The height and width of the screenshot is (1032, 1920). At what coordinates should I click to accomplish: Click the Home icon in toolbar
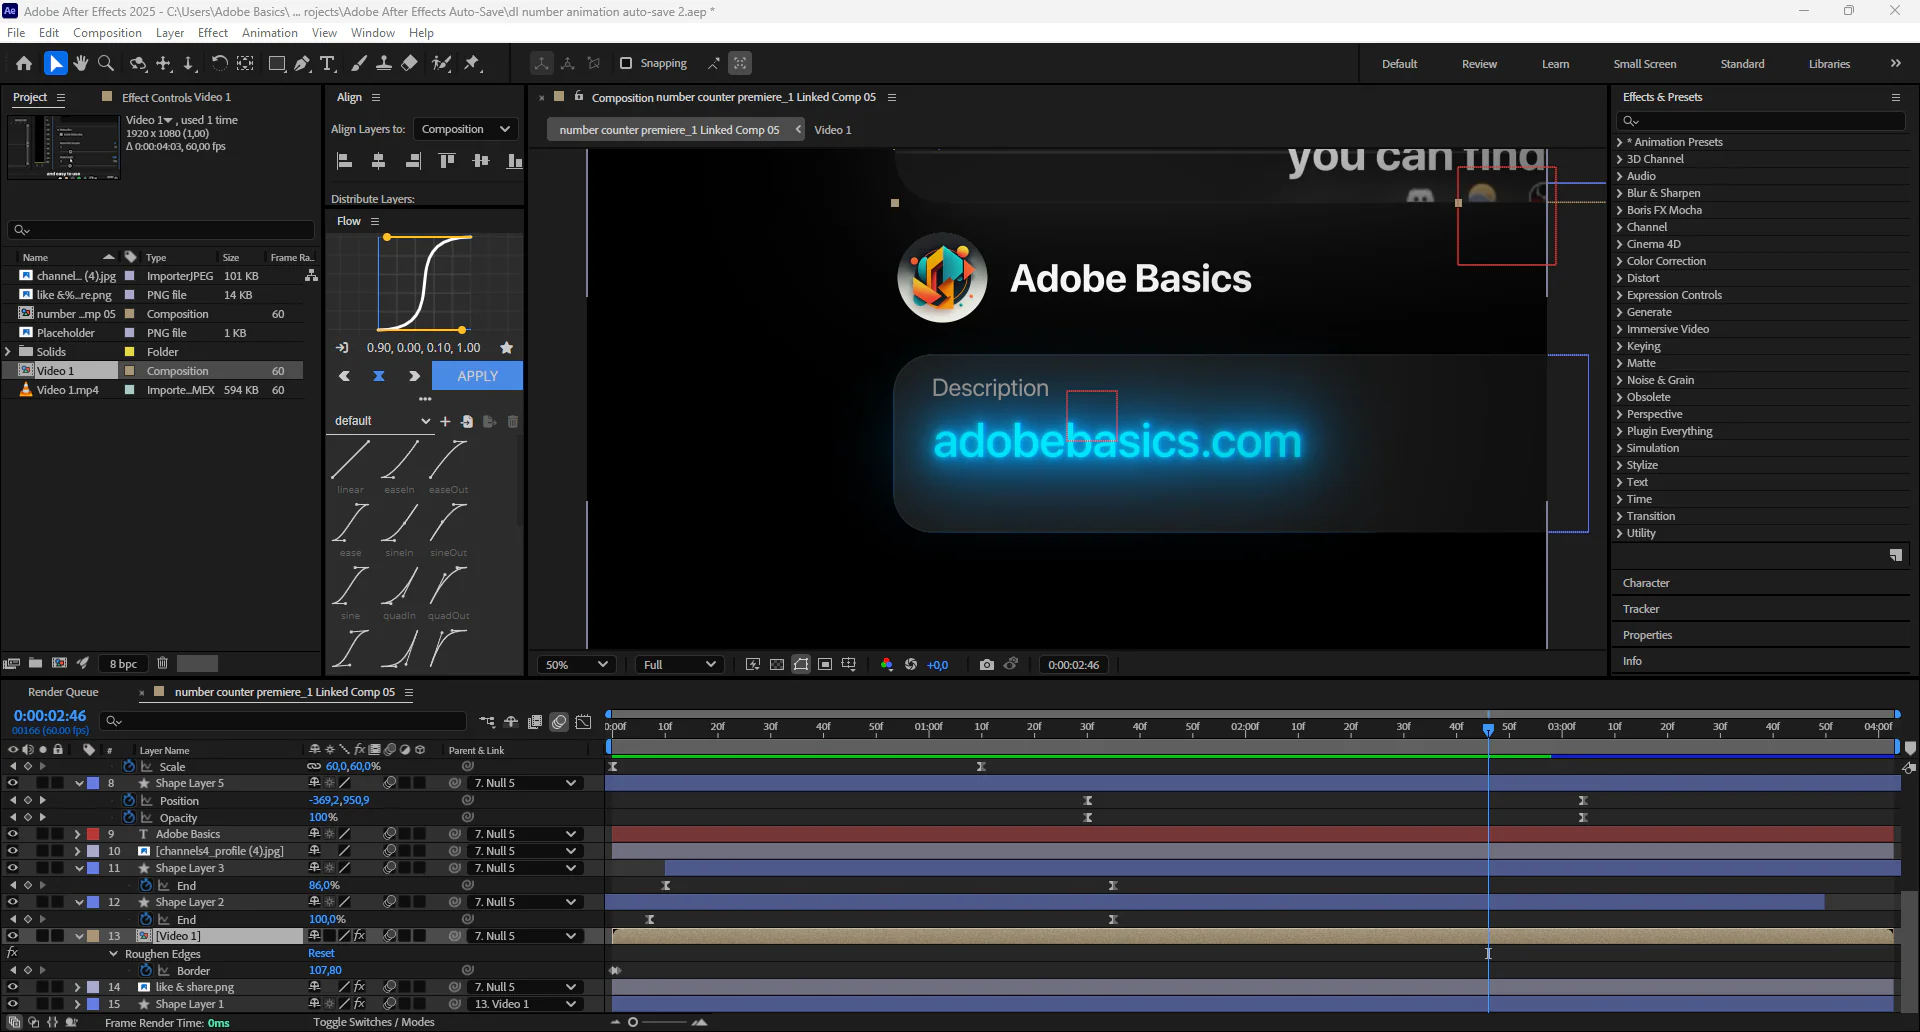[x=24, y=63]
